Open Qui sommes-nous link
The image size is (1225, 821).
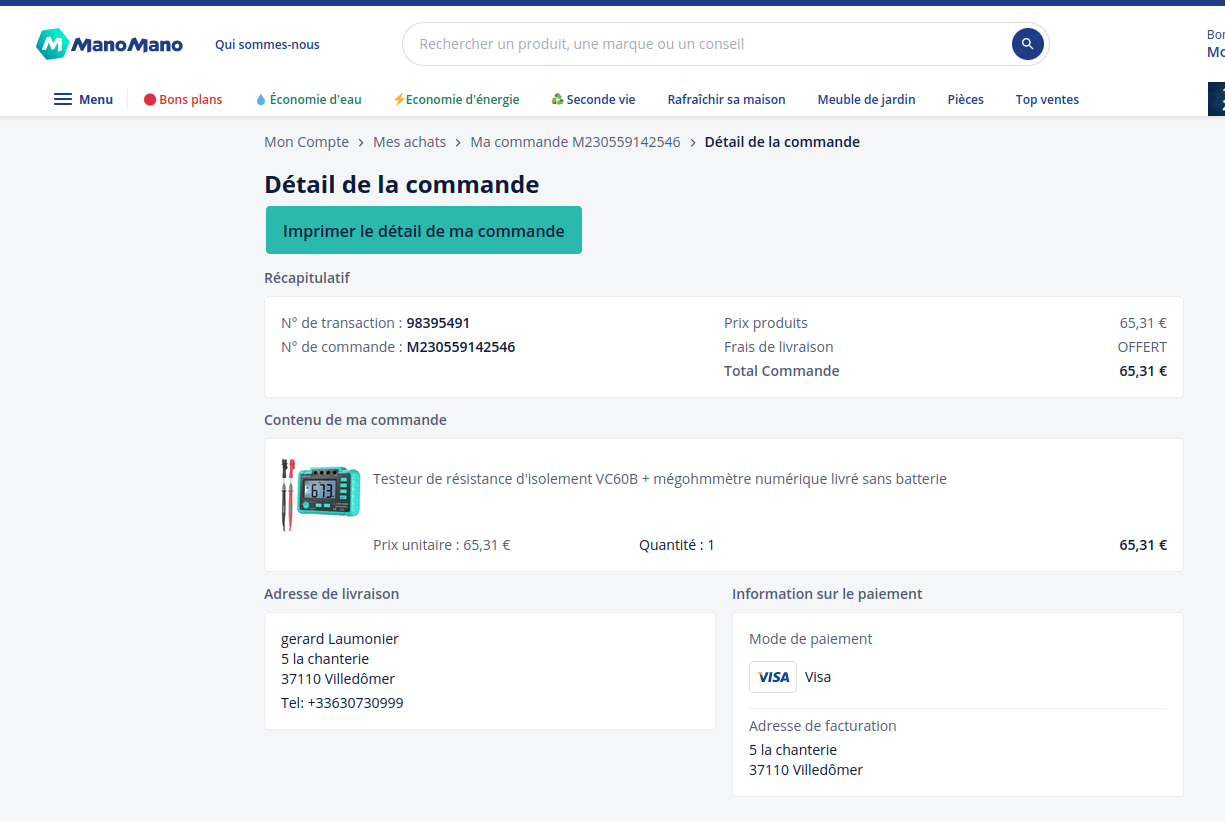(267, 44)
